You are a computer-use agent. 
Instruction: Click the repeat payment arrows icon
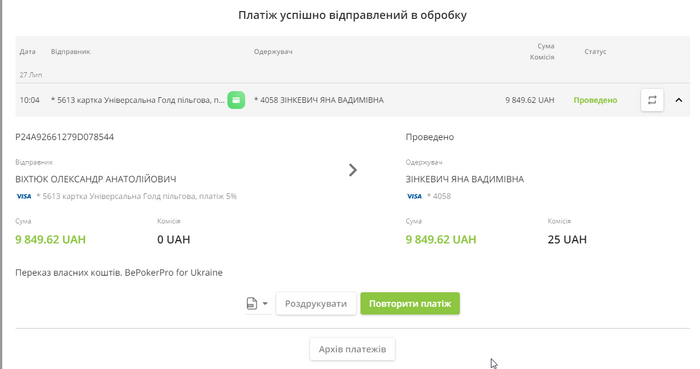coord(652,100)
